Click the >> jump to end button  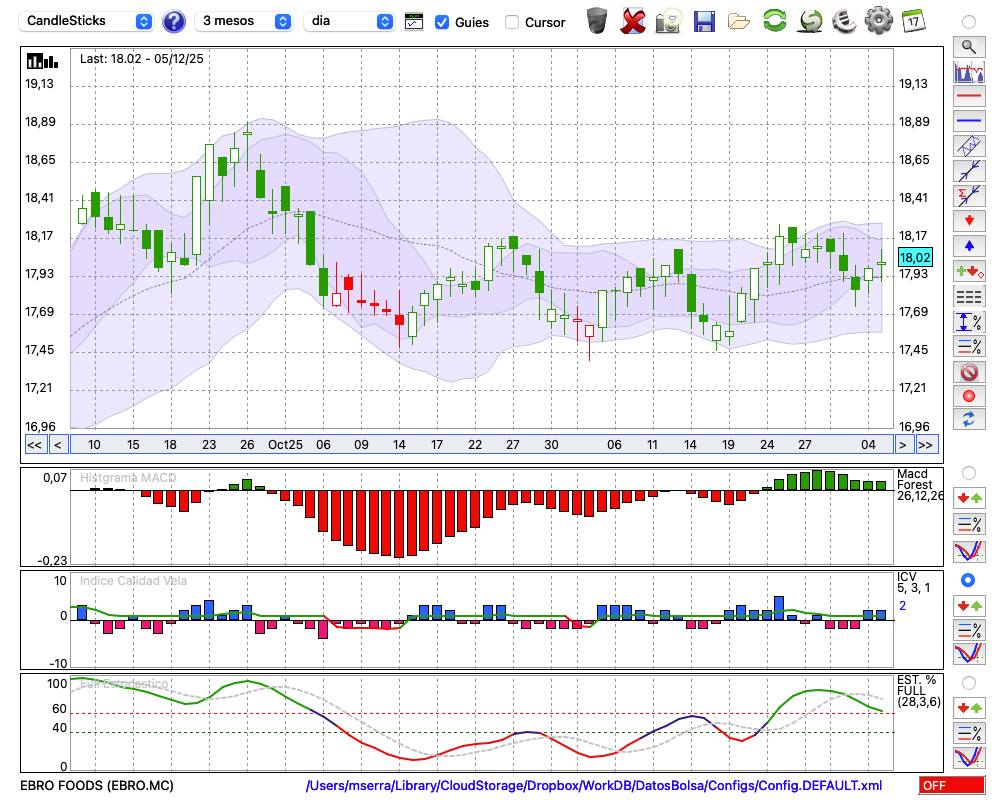[x=926, y=445]
